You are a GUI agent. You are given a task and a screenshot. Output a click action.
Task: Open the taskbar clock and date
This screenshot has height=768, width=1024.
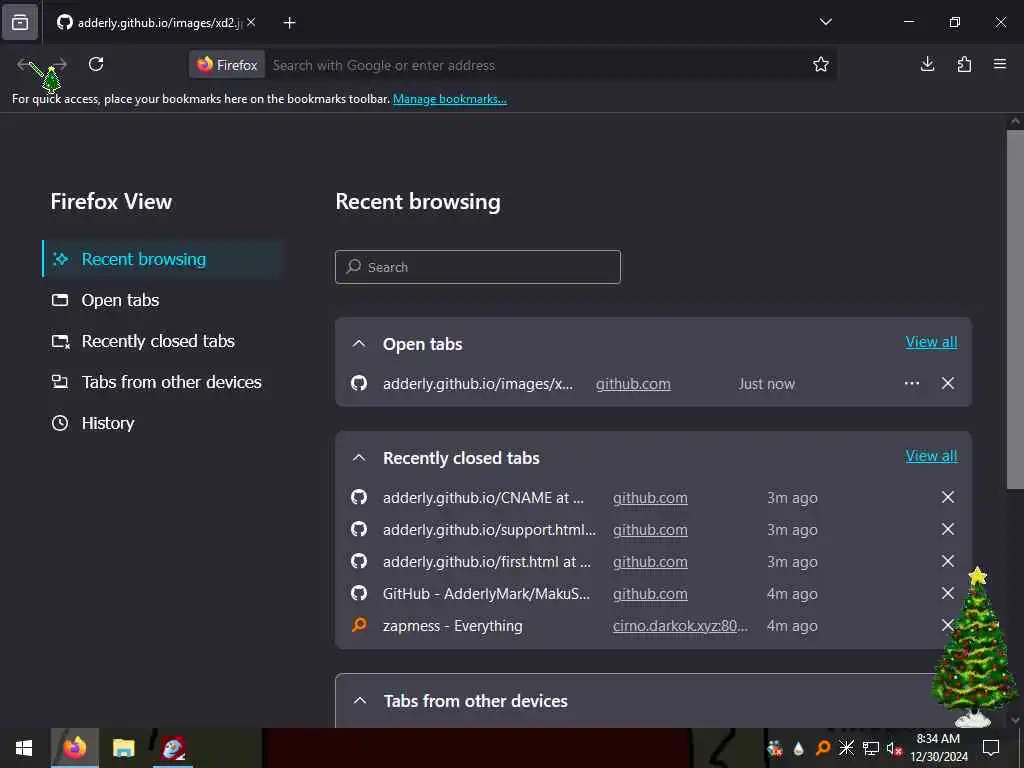click(x=938, y=748)
